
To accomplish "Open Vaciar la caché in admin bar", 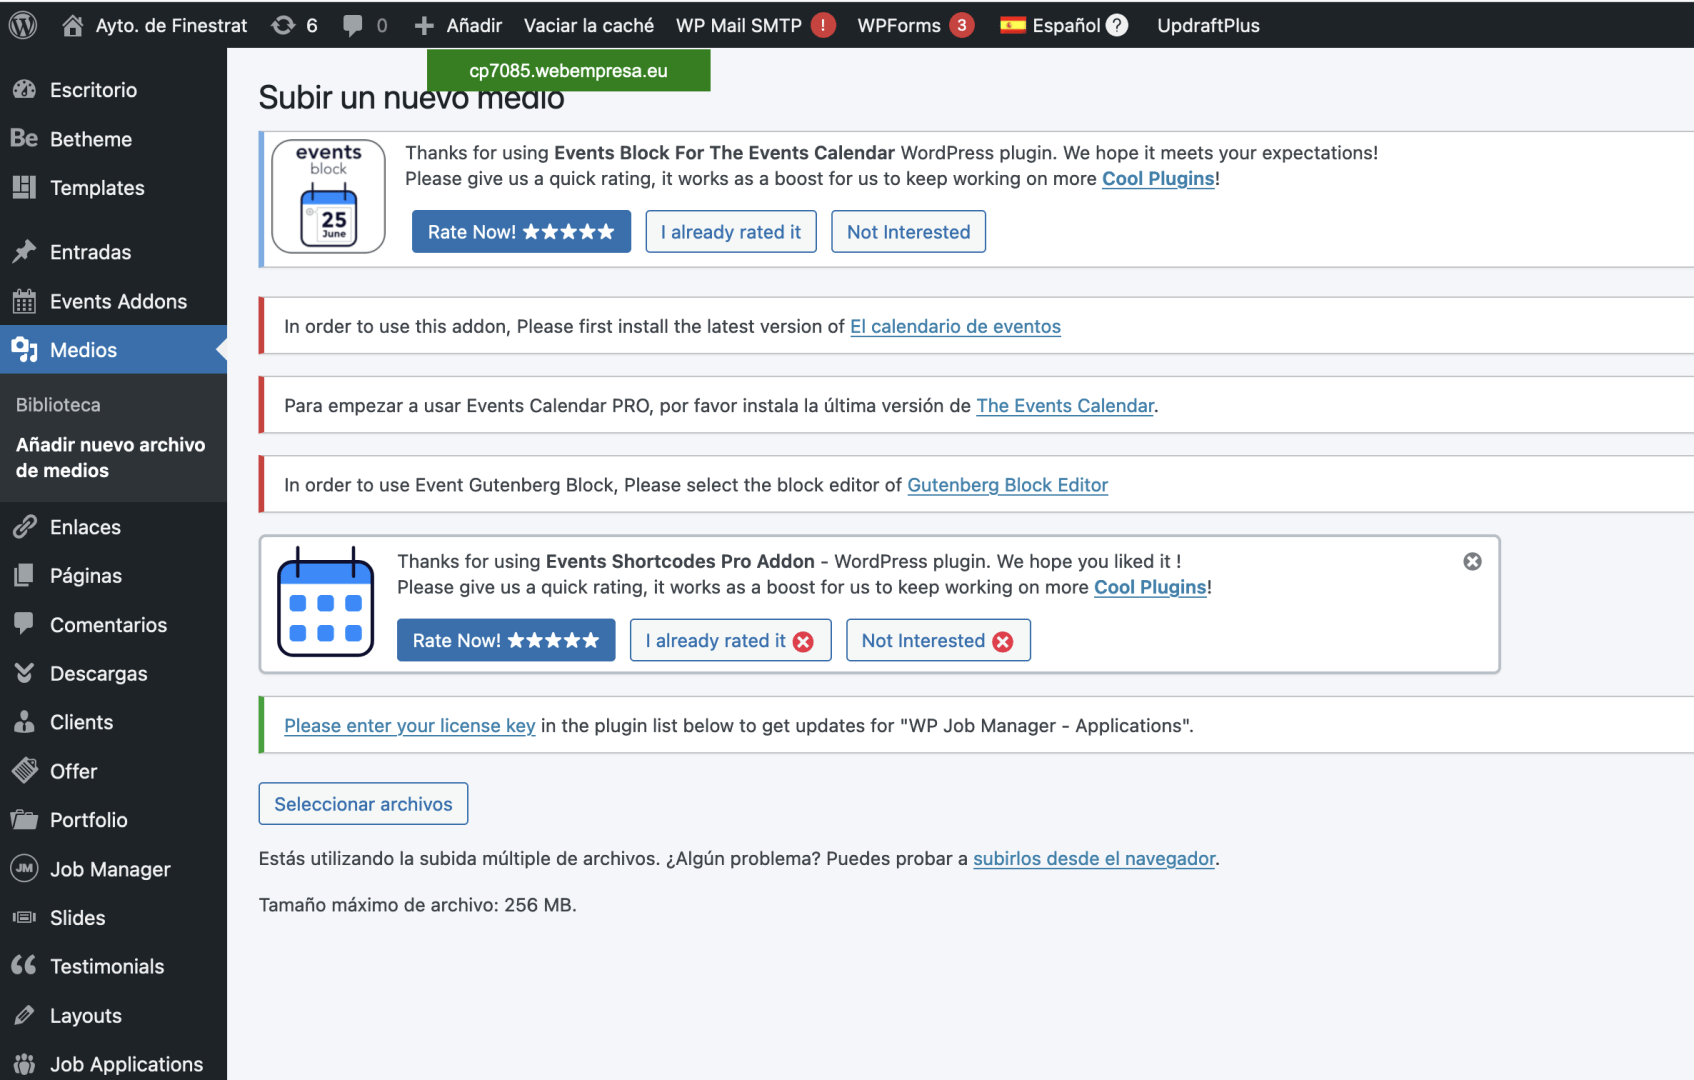I will (589, 25).
